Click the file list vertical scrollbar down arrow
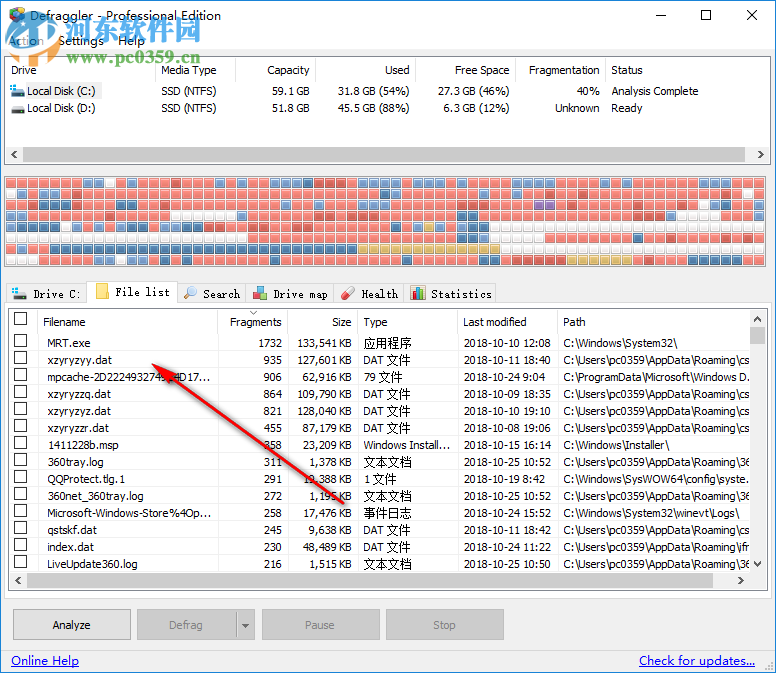 tap(757, 564)
